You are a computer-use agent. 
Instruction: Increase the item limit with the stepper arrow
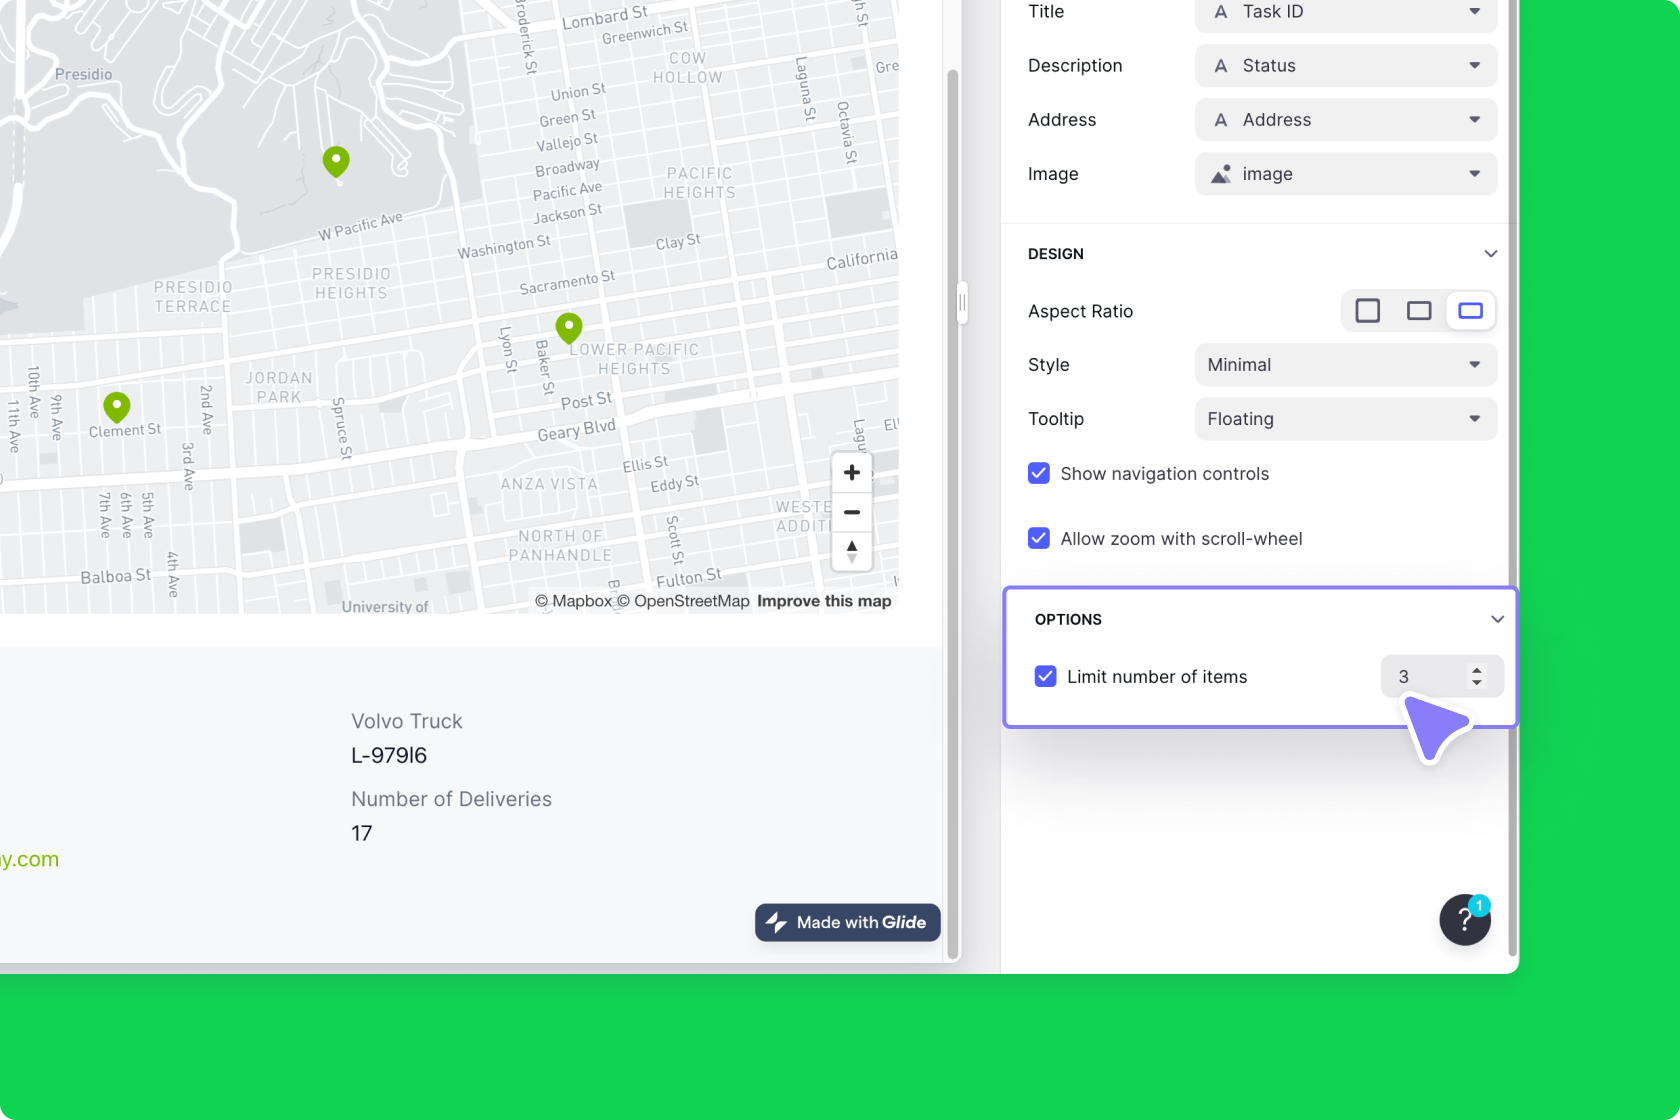[1477, 670]
